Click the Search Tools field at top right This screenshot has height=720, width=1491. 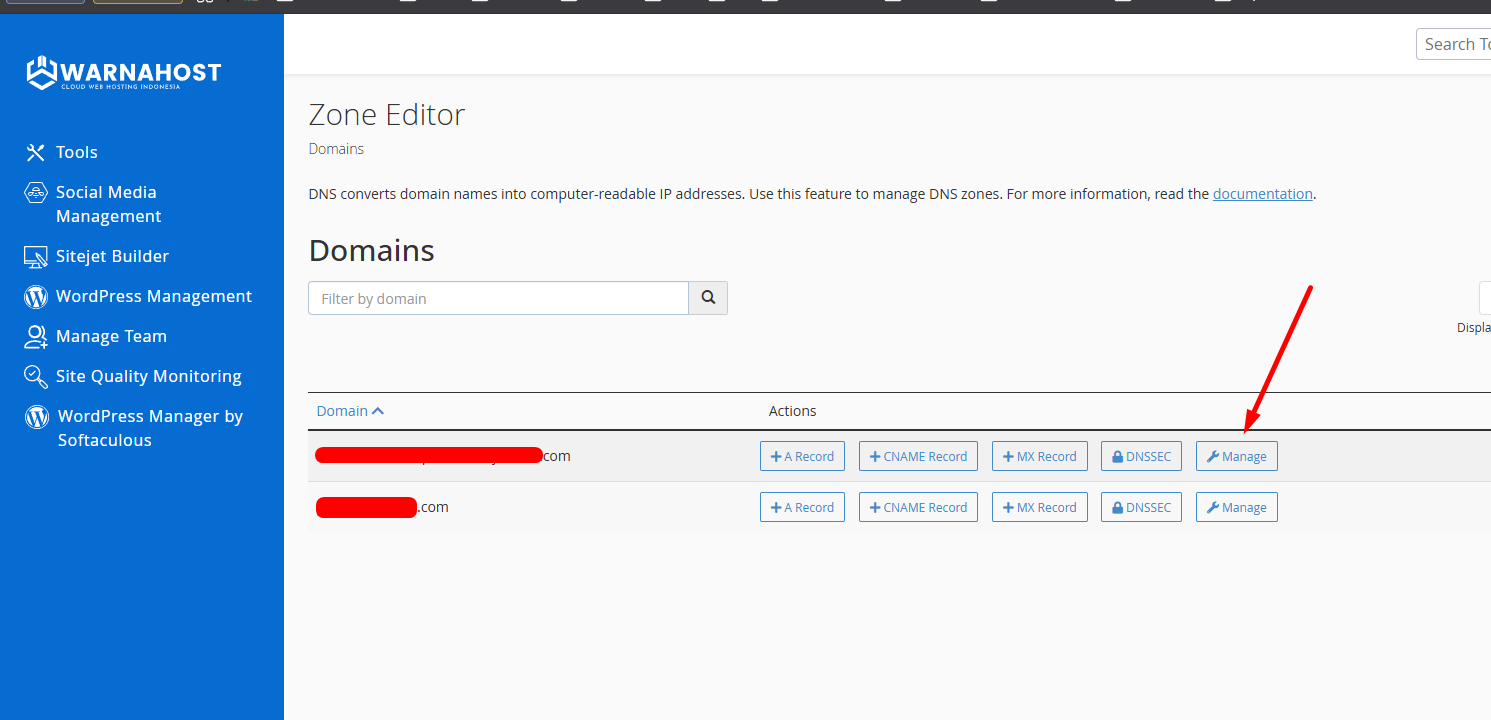coord(1460,43)
